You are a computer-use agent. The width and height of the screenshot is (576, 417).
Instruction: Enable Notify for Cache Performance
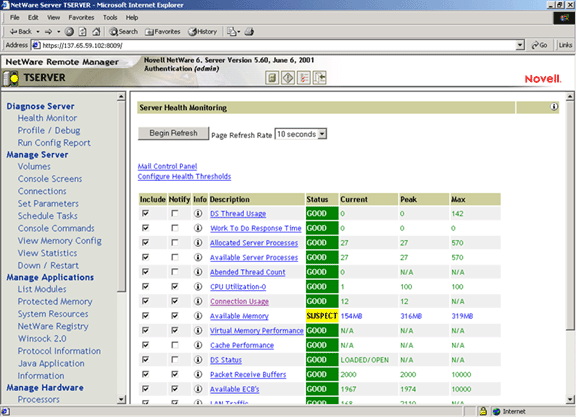tap(175, 345)
